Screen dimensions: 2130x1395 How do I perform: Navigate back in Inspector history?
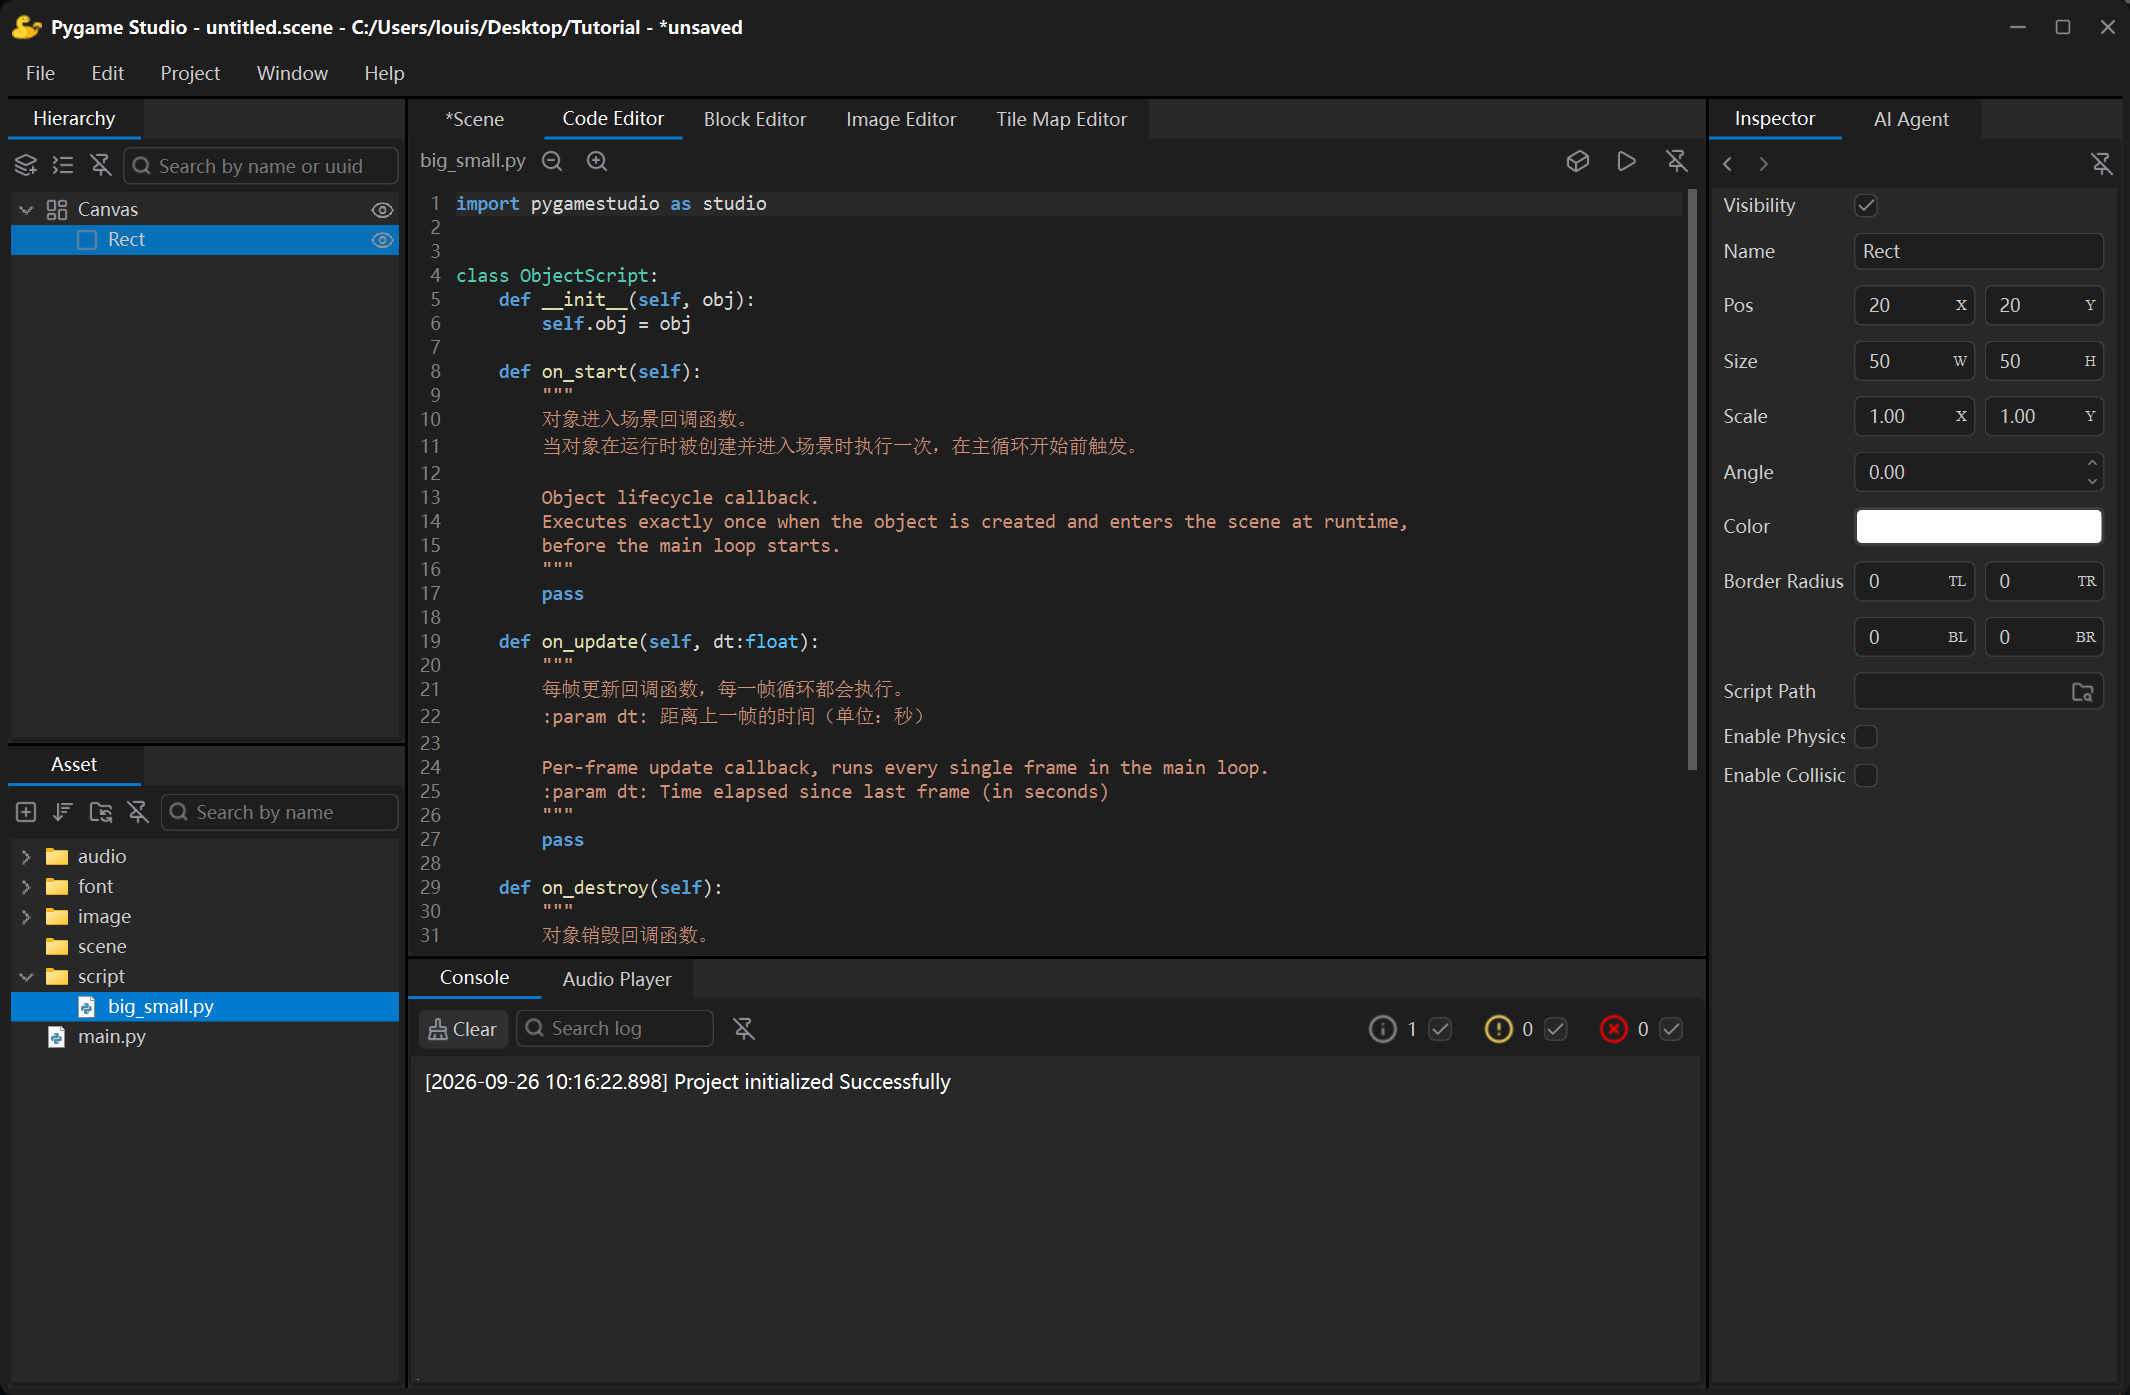pyautogui.click(x=1728, y=164)
